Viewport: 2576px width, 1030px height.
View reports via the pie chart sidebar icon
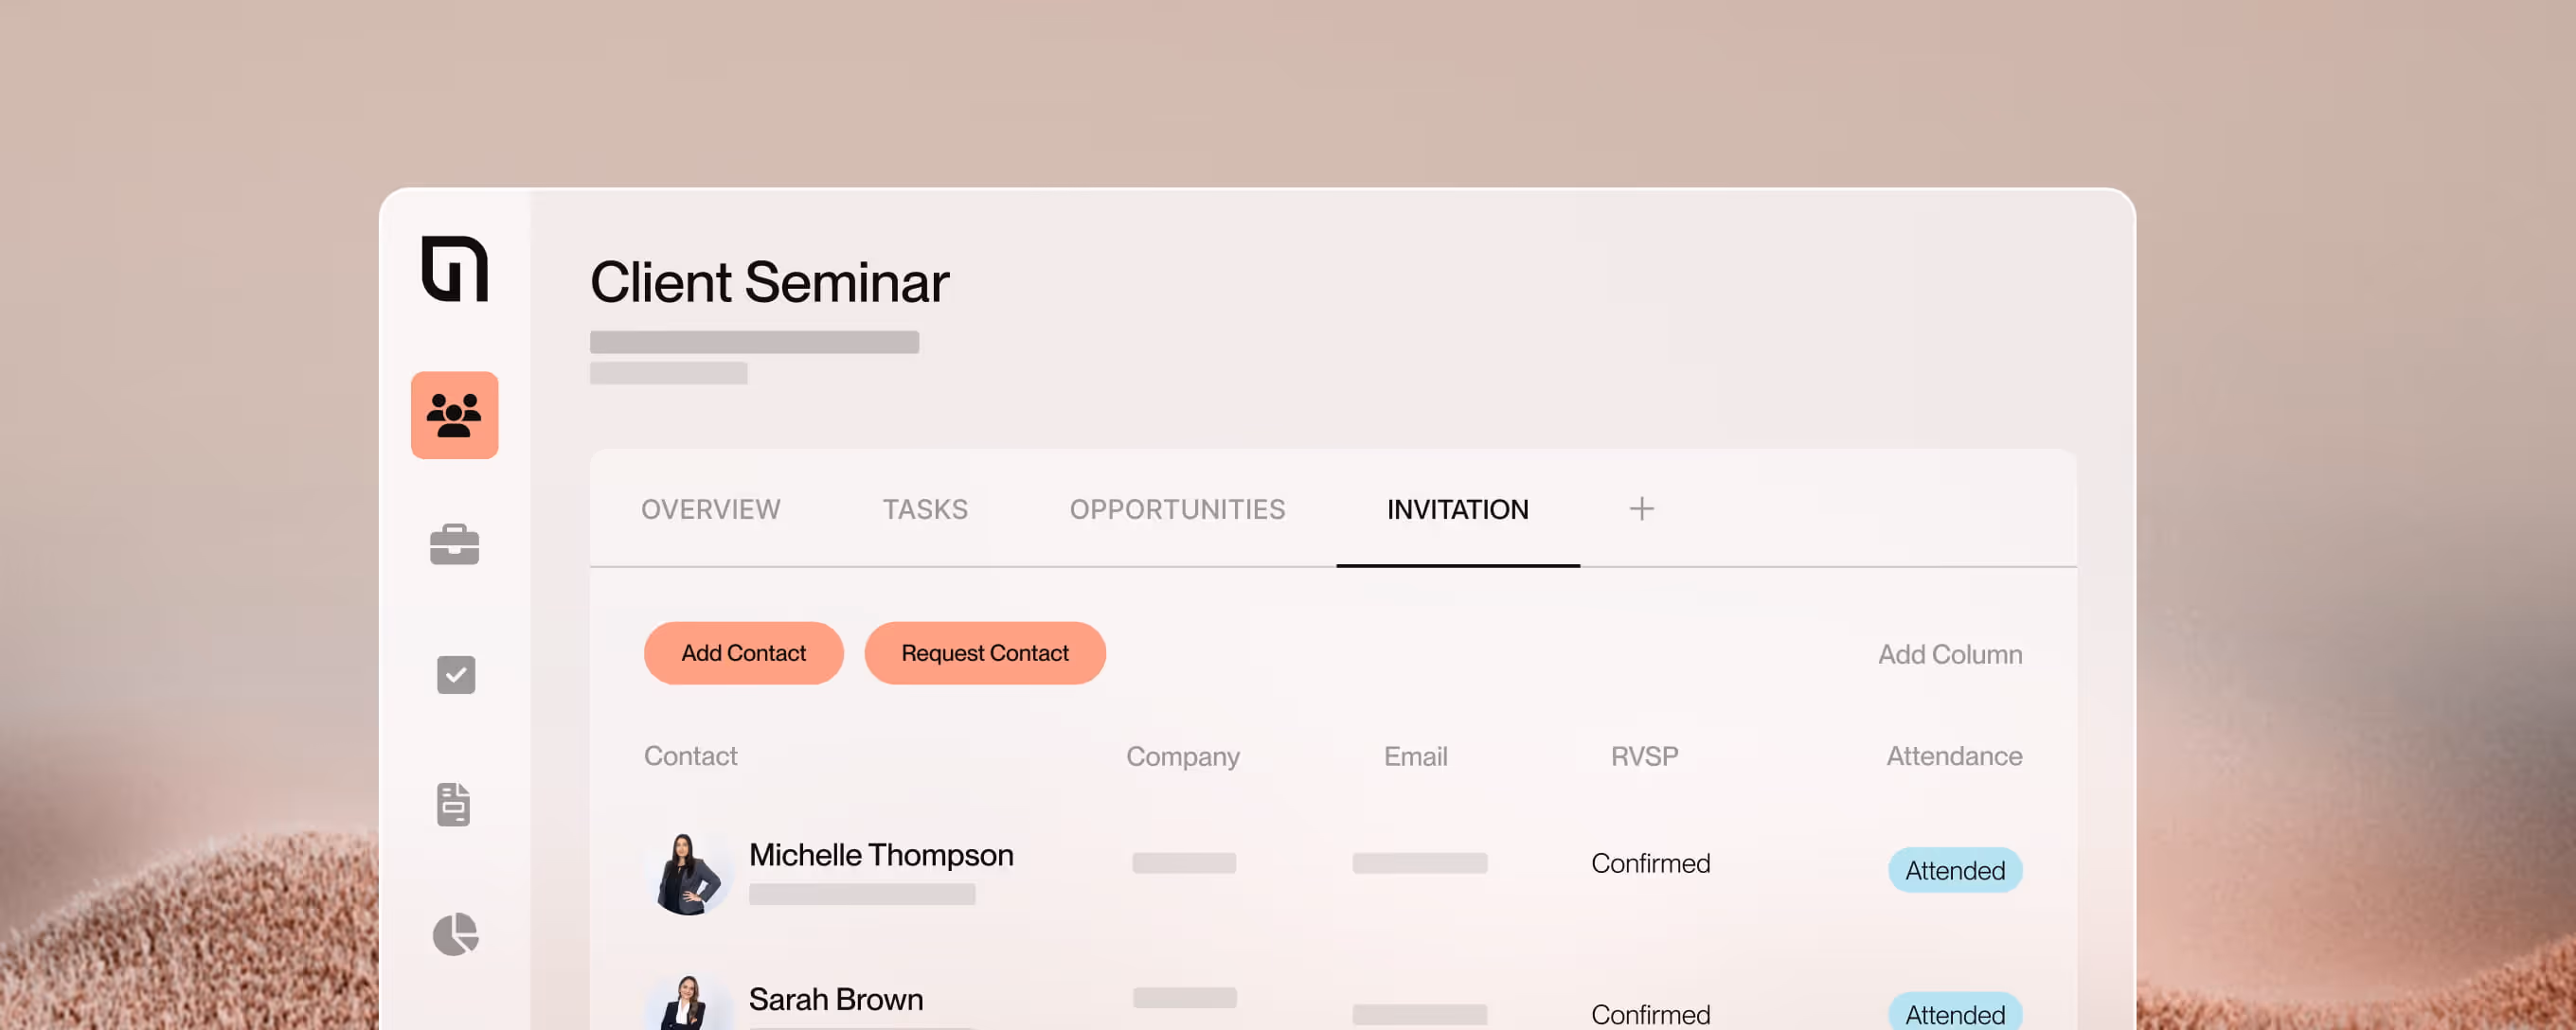pos(457,935)
